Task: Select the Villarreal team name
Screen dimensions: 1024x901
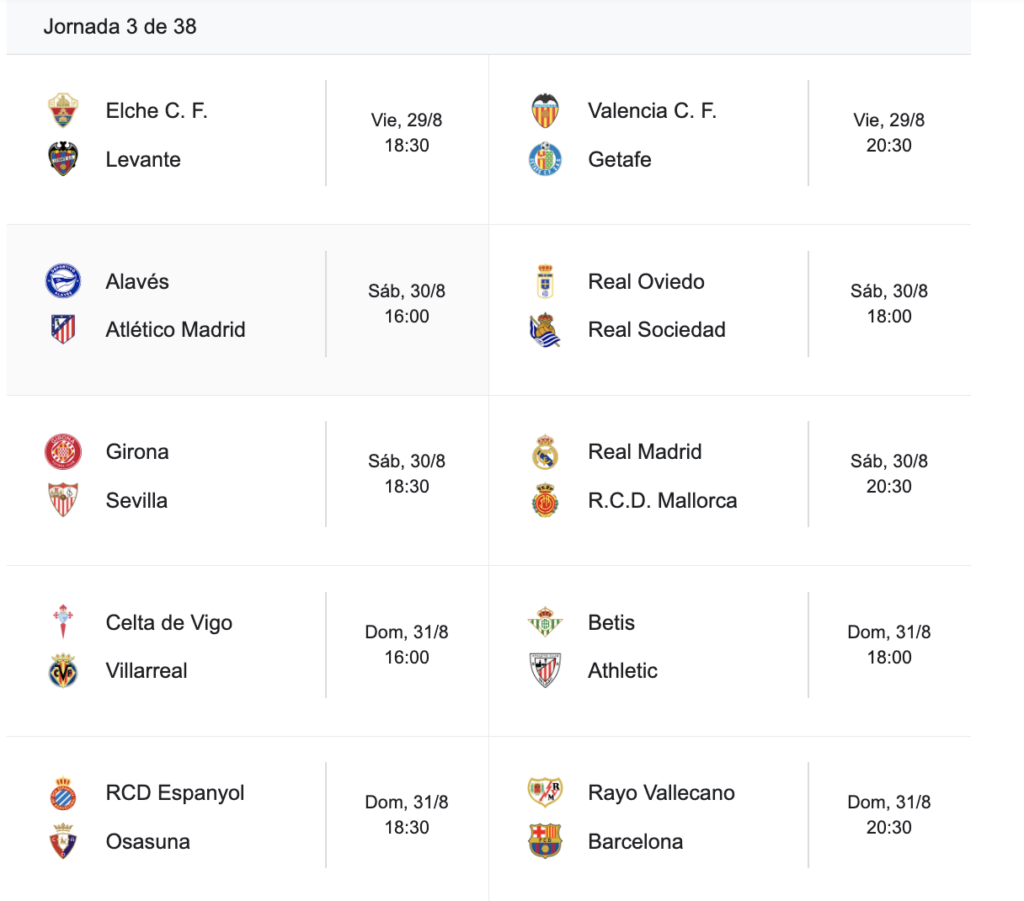Action: pyautogui.click(x=146, y=671)
